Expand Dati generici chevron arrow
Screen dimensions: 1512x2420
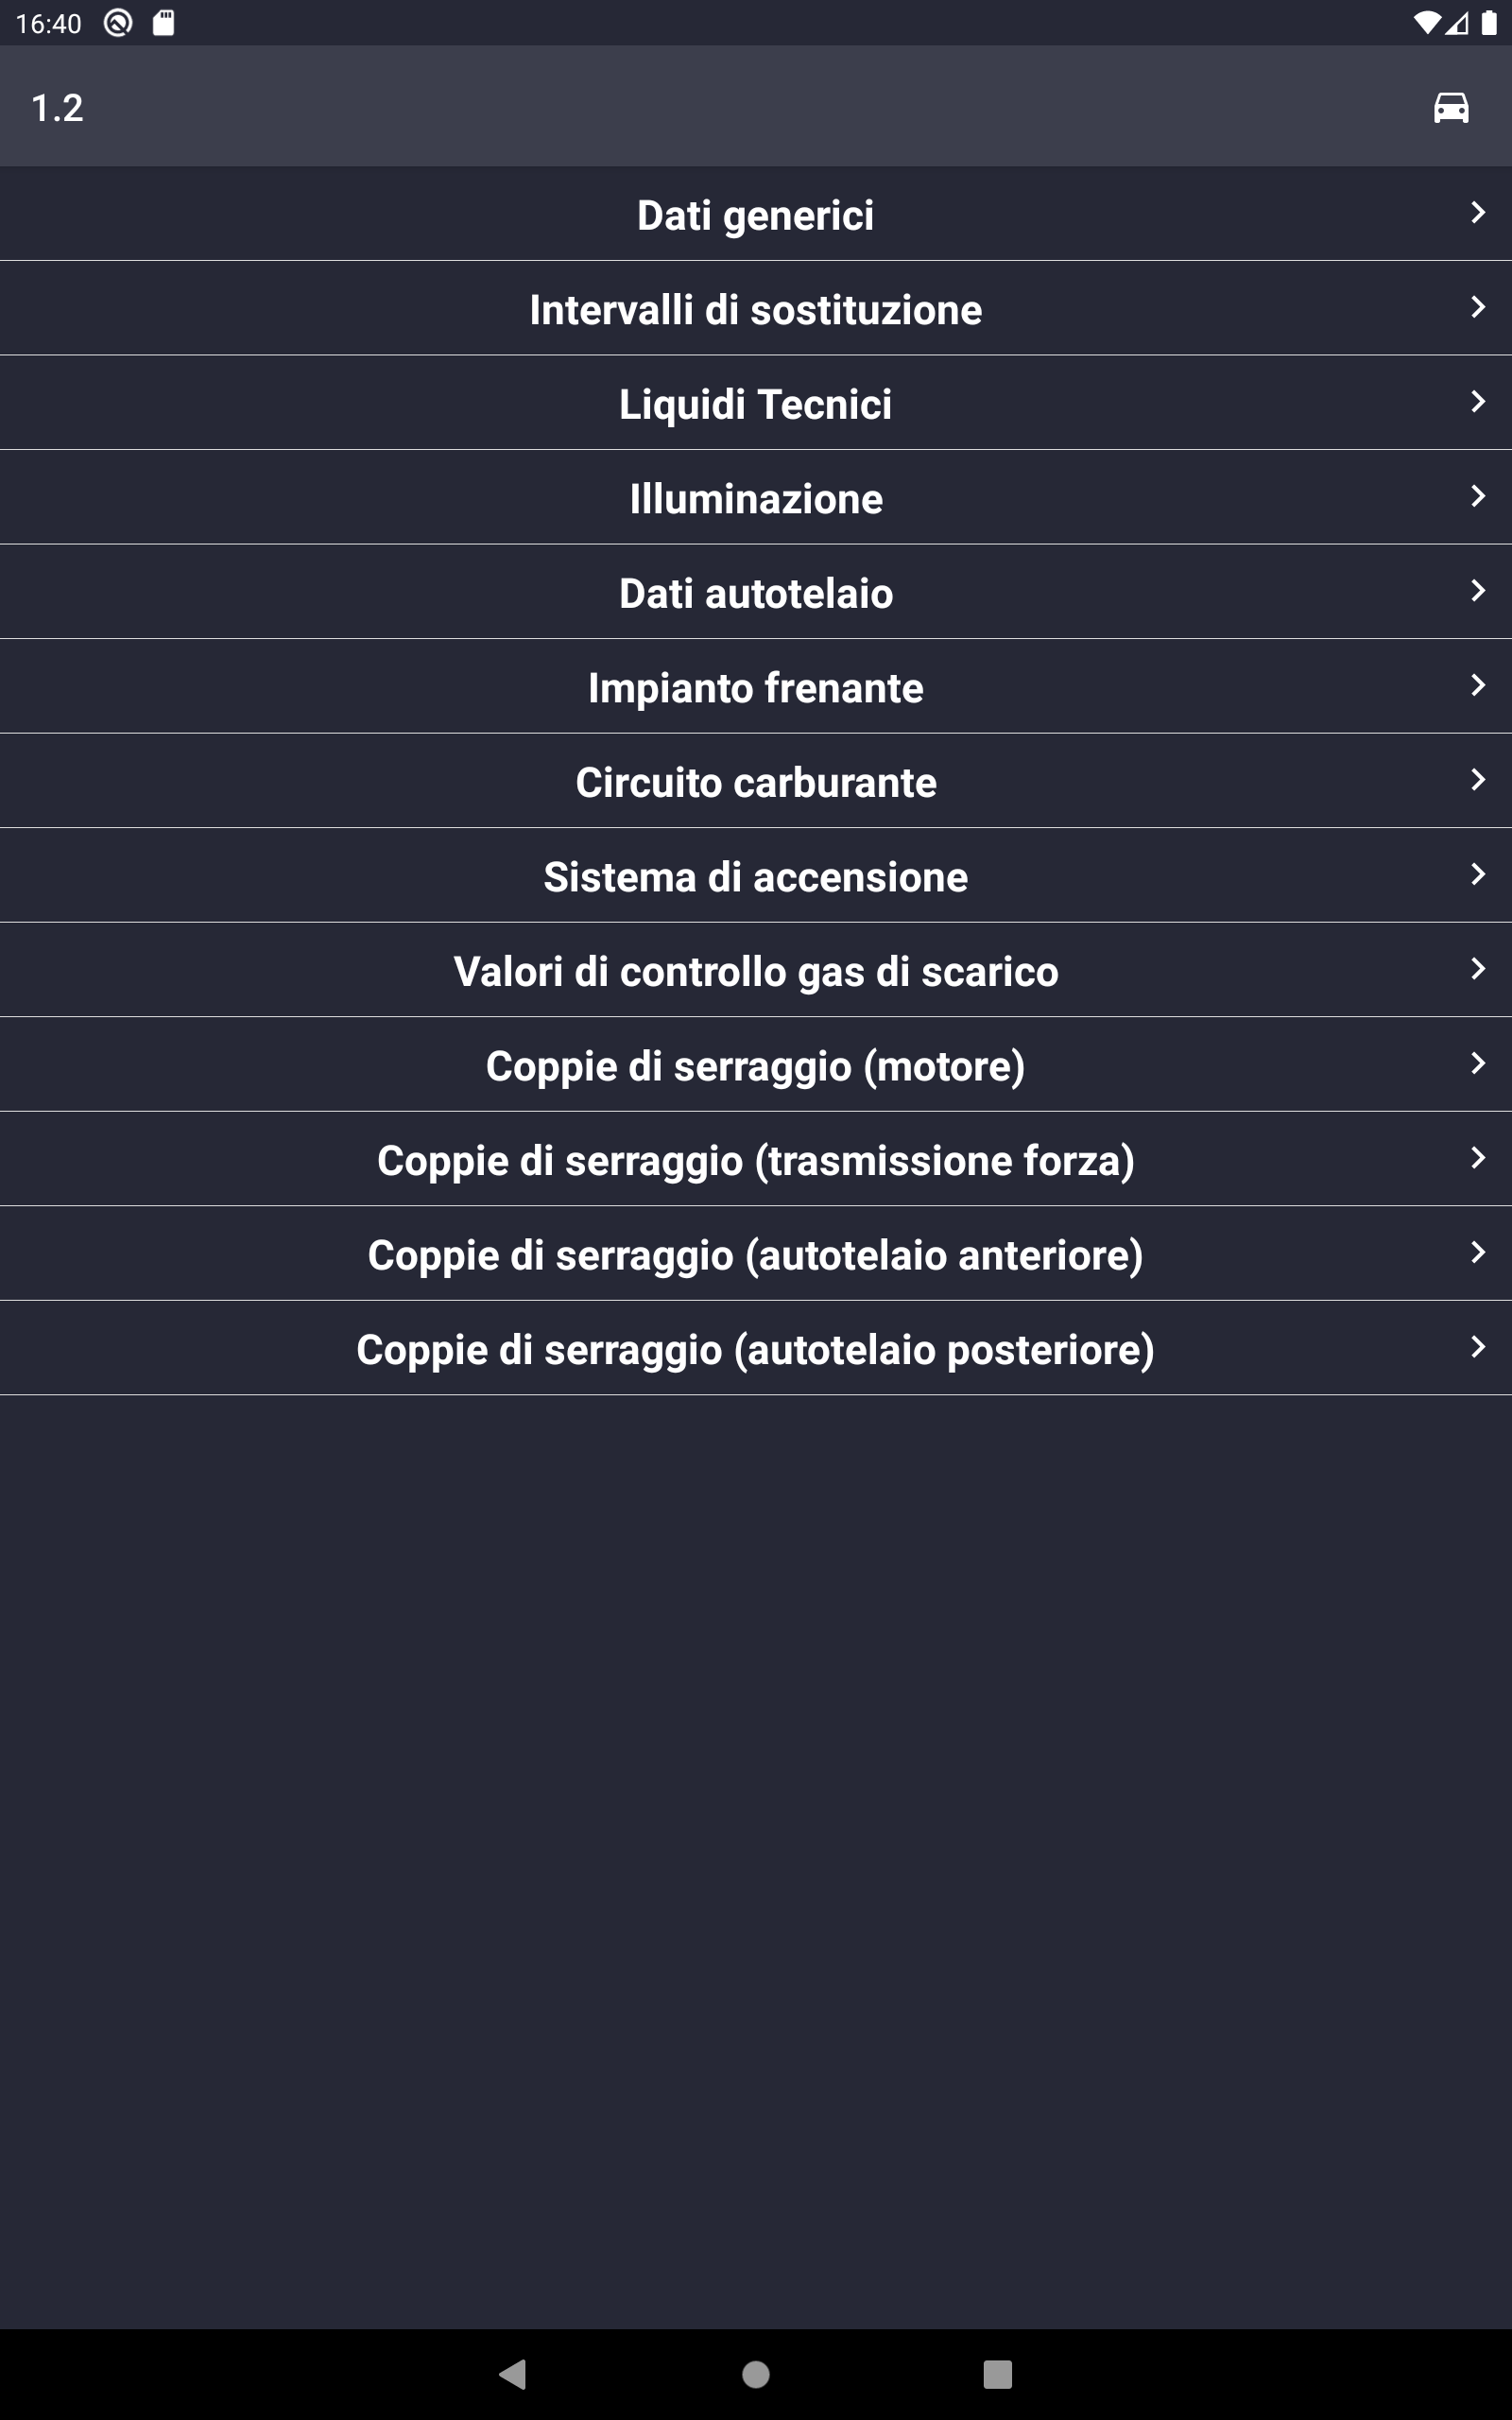(x=1478, y=212)
